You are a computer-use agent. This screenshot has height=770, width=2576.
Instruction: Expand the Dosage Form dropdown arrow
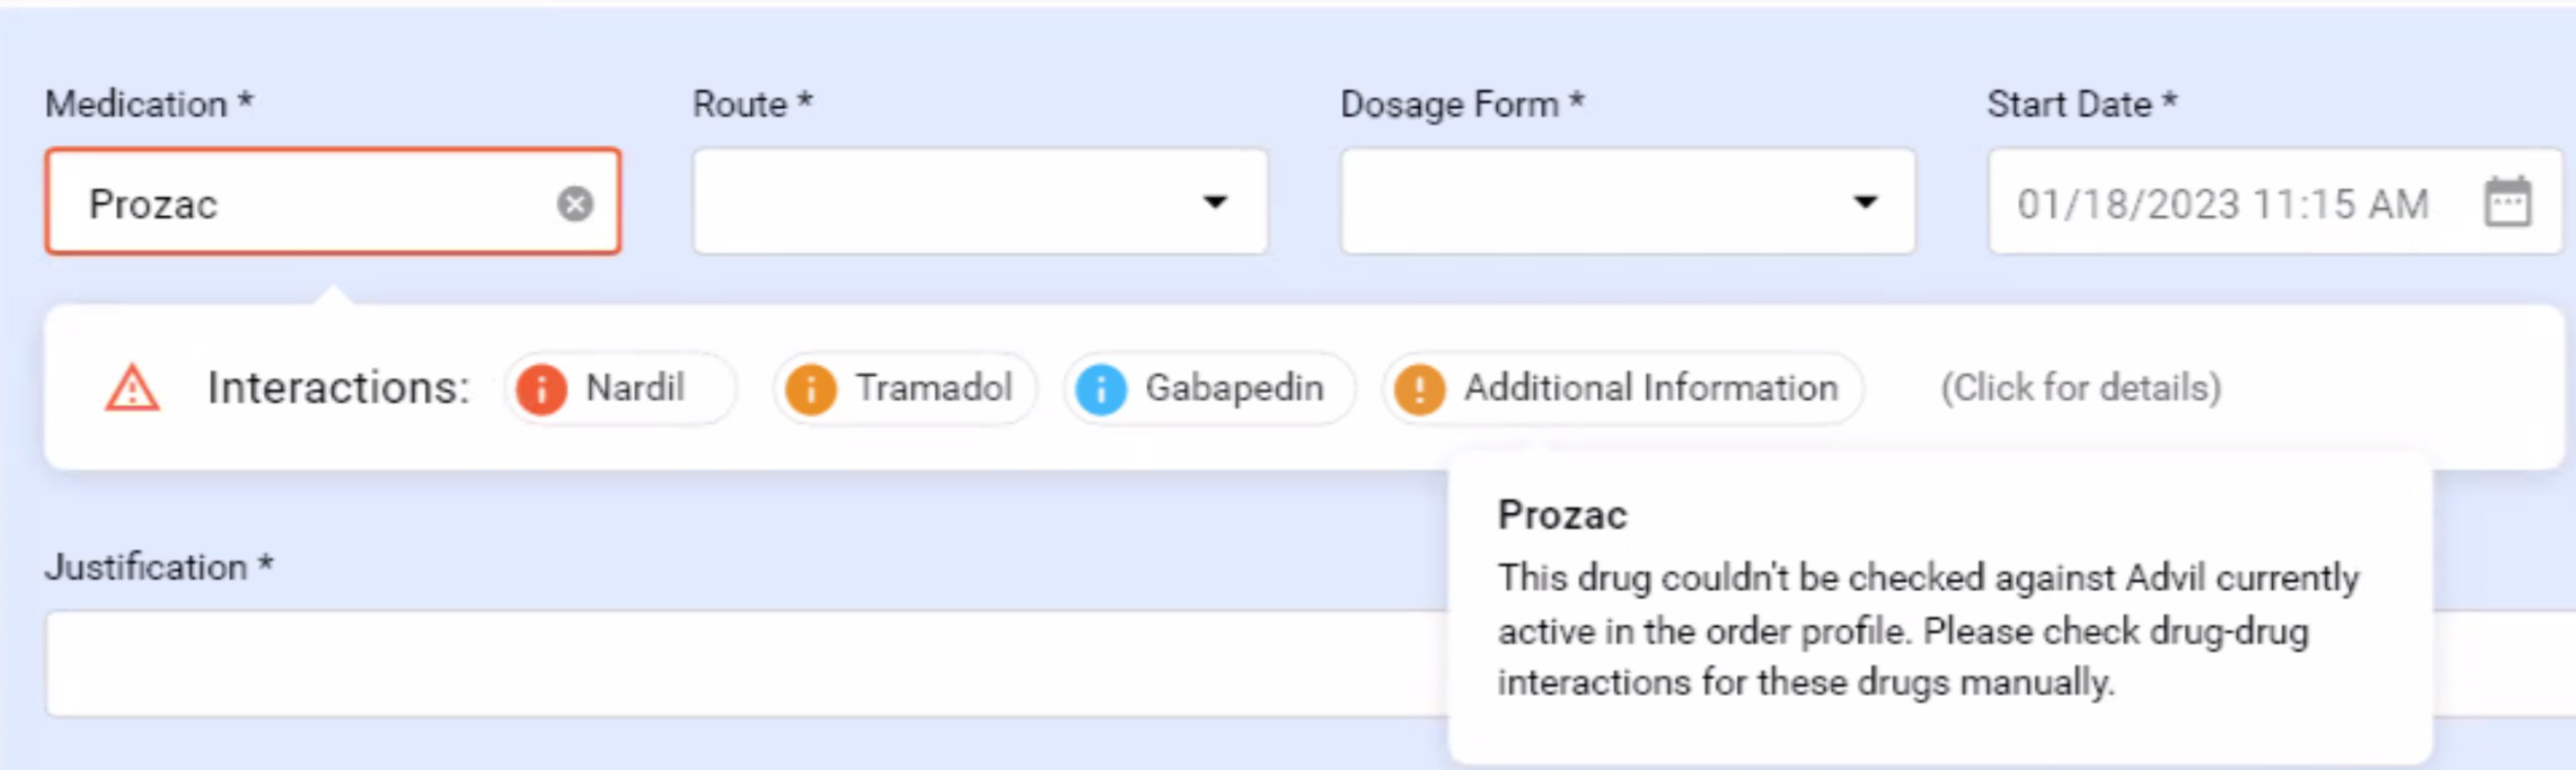click(1864, 203)
